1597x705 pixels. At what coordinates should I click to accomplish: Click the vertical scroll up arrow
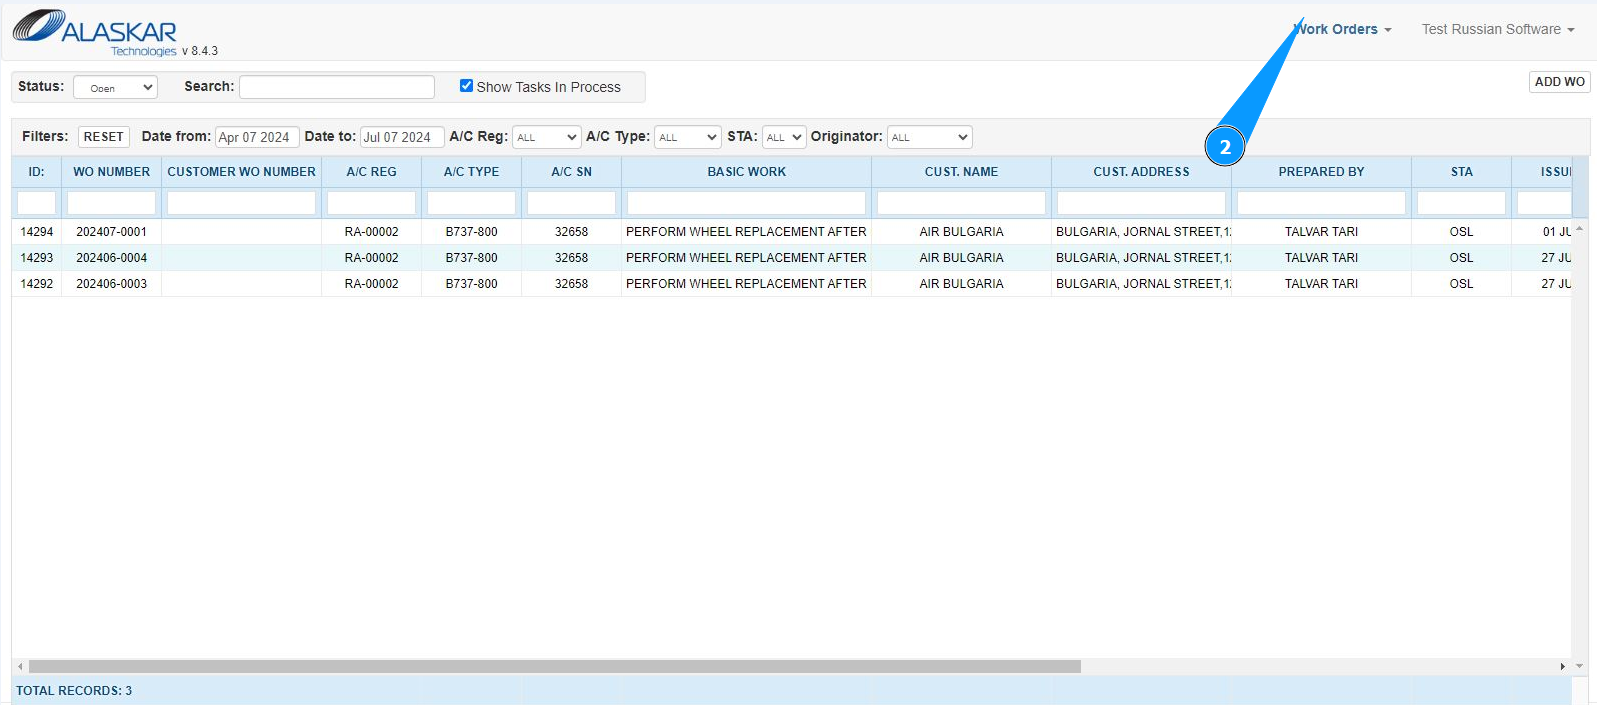[1579, 229]
